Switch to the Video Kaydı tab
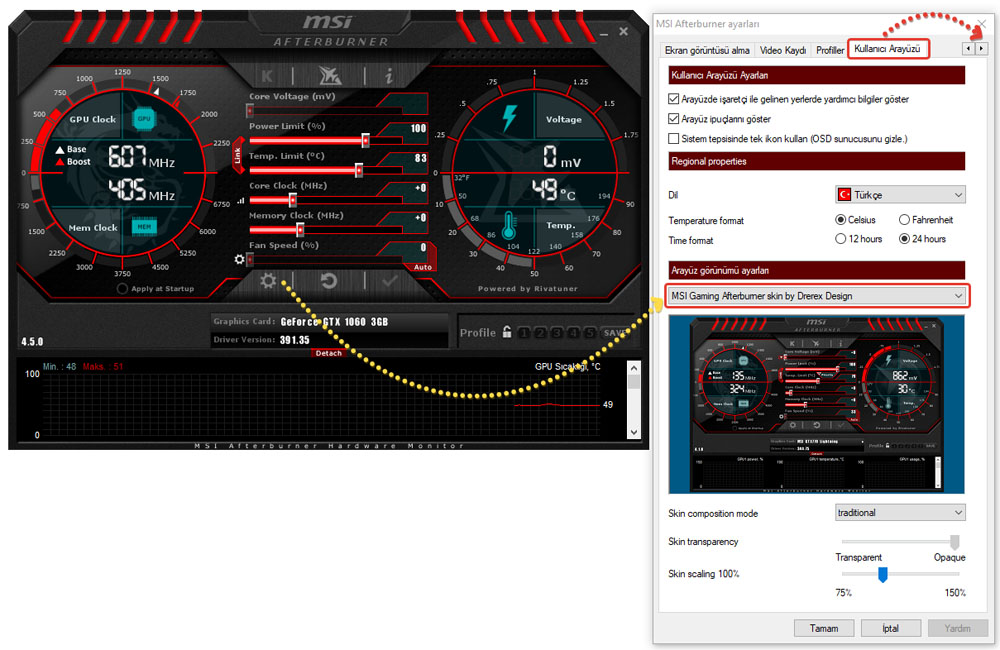The image size is (1000, 650). [782, 50]
